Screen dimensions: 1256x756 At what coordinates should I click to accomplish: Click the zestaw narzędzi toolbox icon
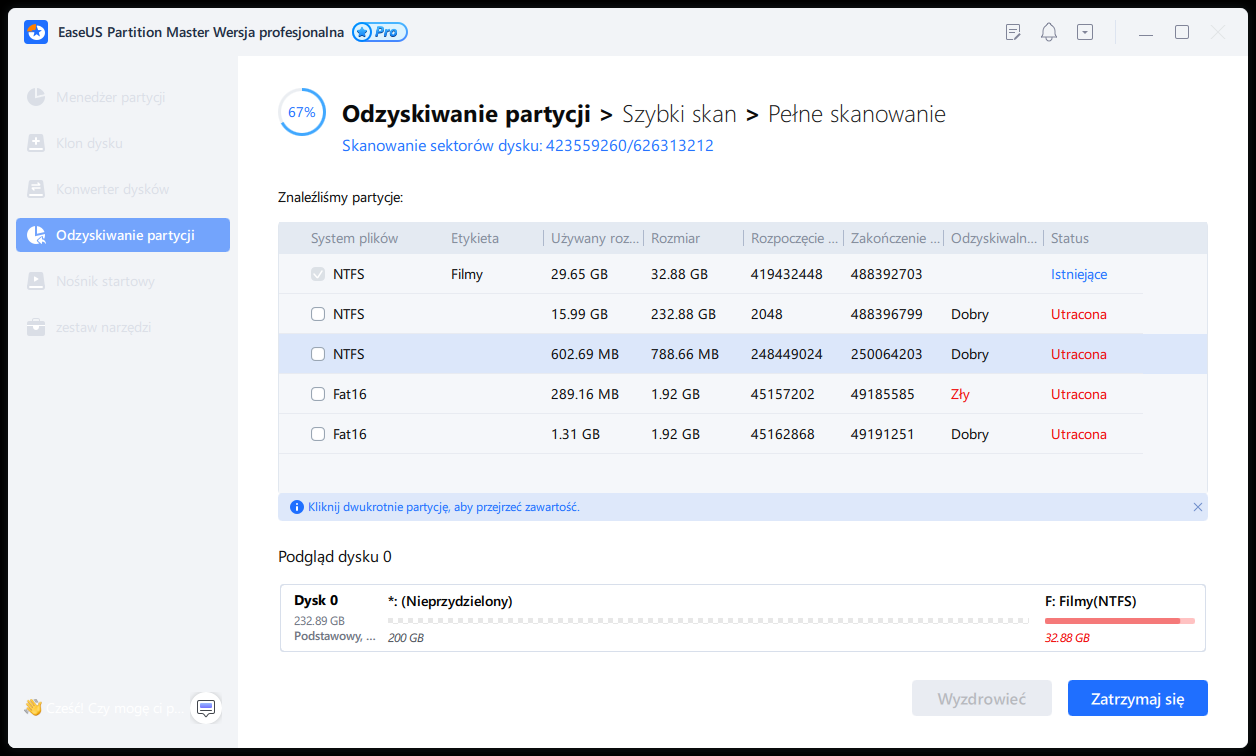pyautogui.click(x=36, y=327)
